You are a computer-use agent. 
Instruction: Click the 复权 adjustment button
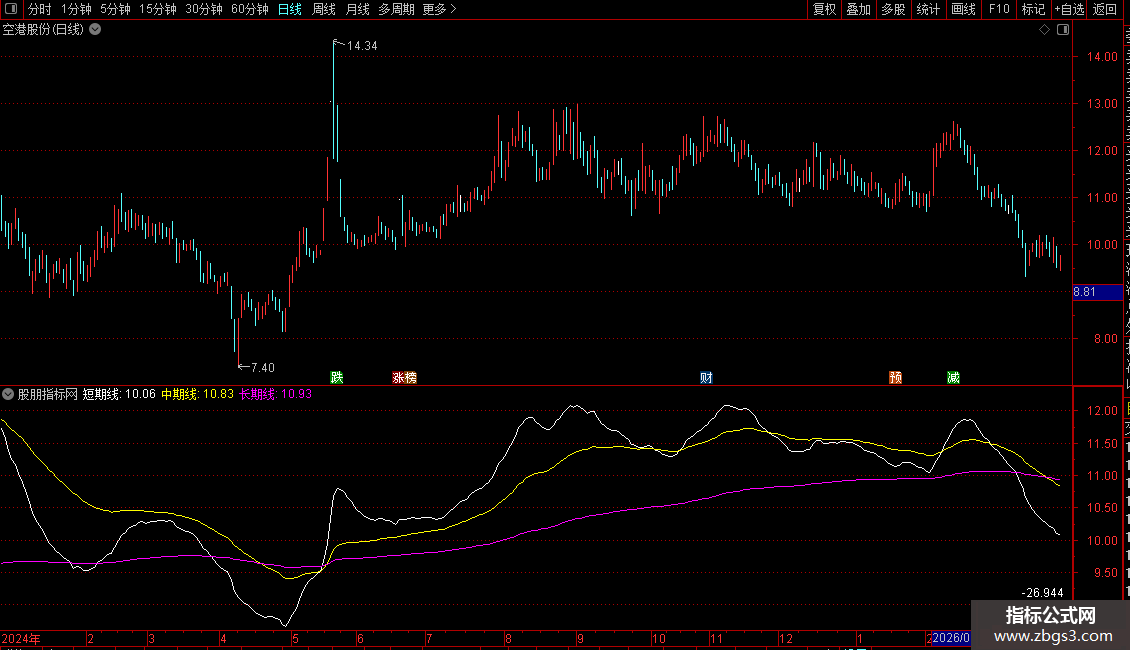(x=824, y=9)
